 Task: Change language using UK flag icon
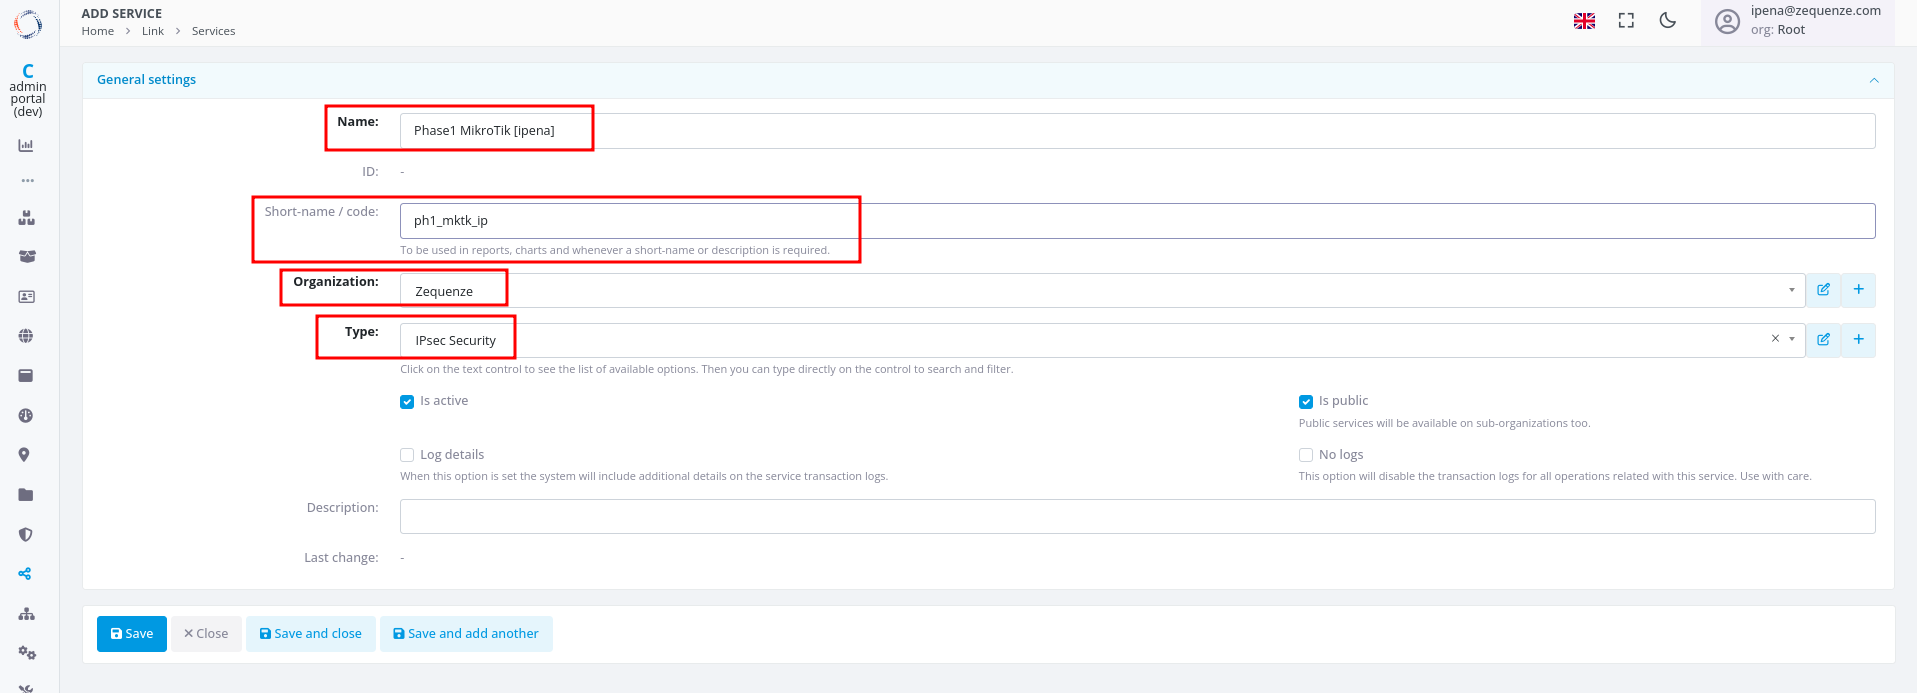[1584, 21]
